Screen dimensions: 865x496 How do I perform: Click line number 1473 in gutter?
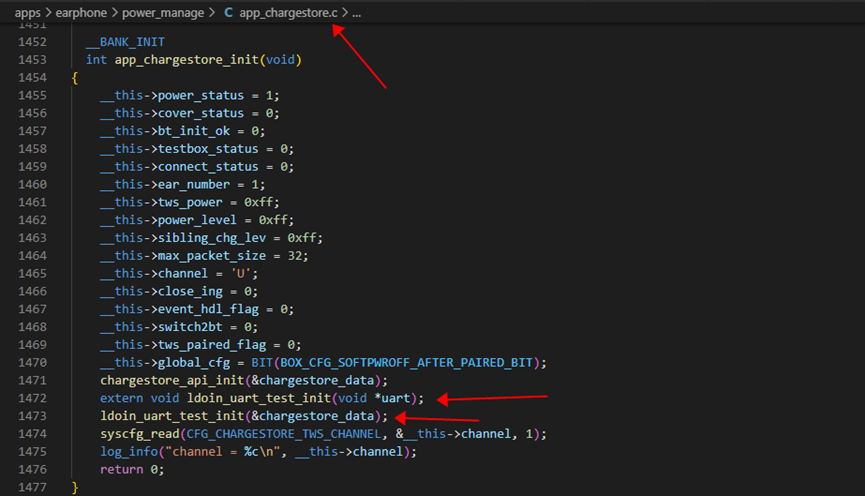(32, 416)
